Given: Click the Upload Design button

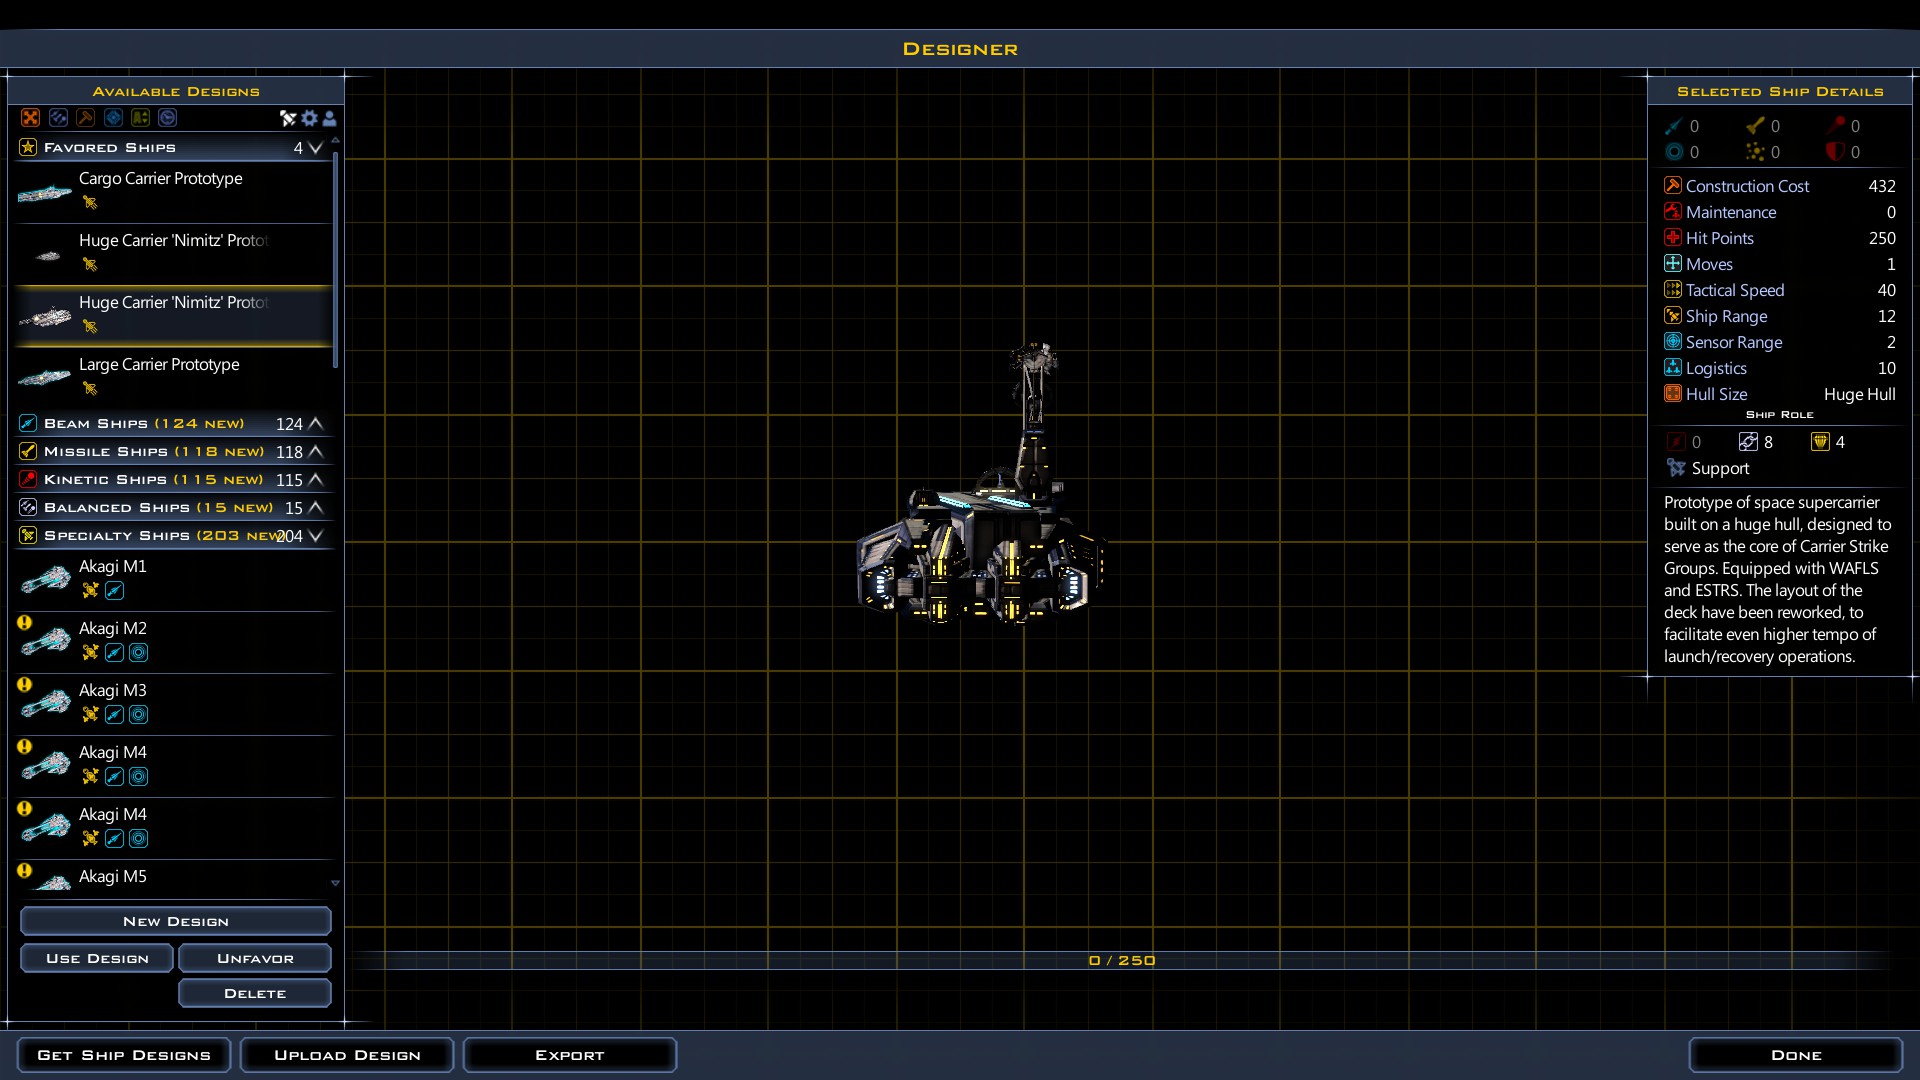Looking at the screenshot, I should 347,1055.
